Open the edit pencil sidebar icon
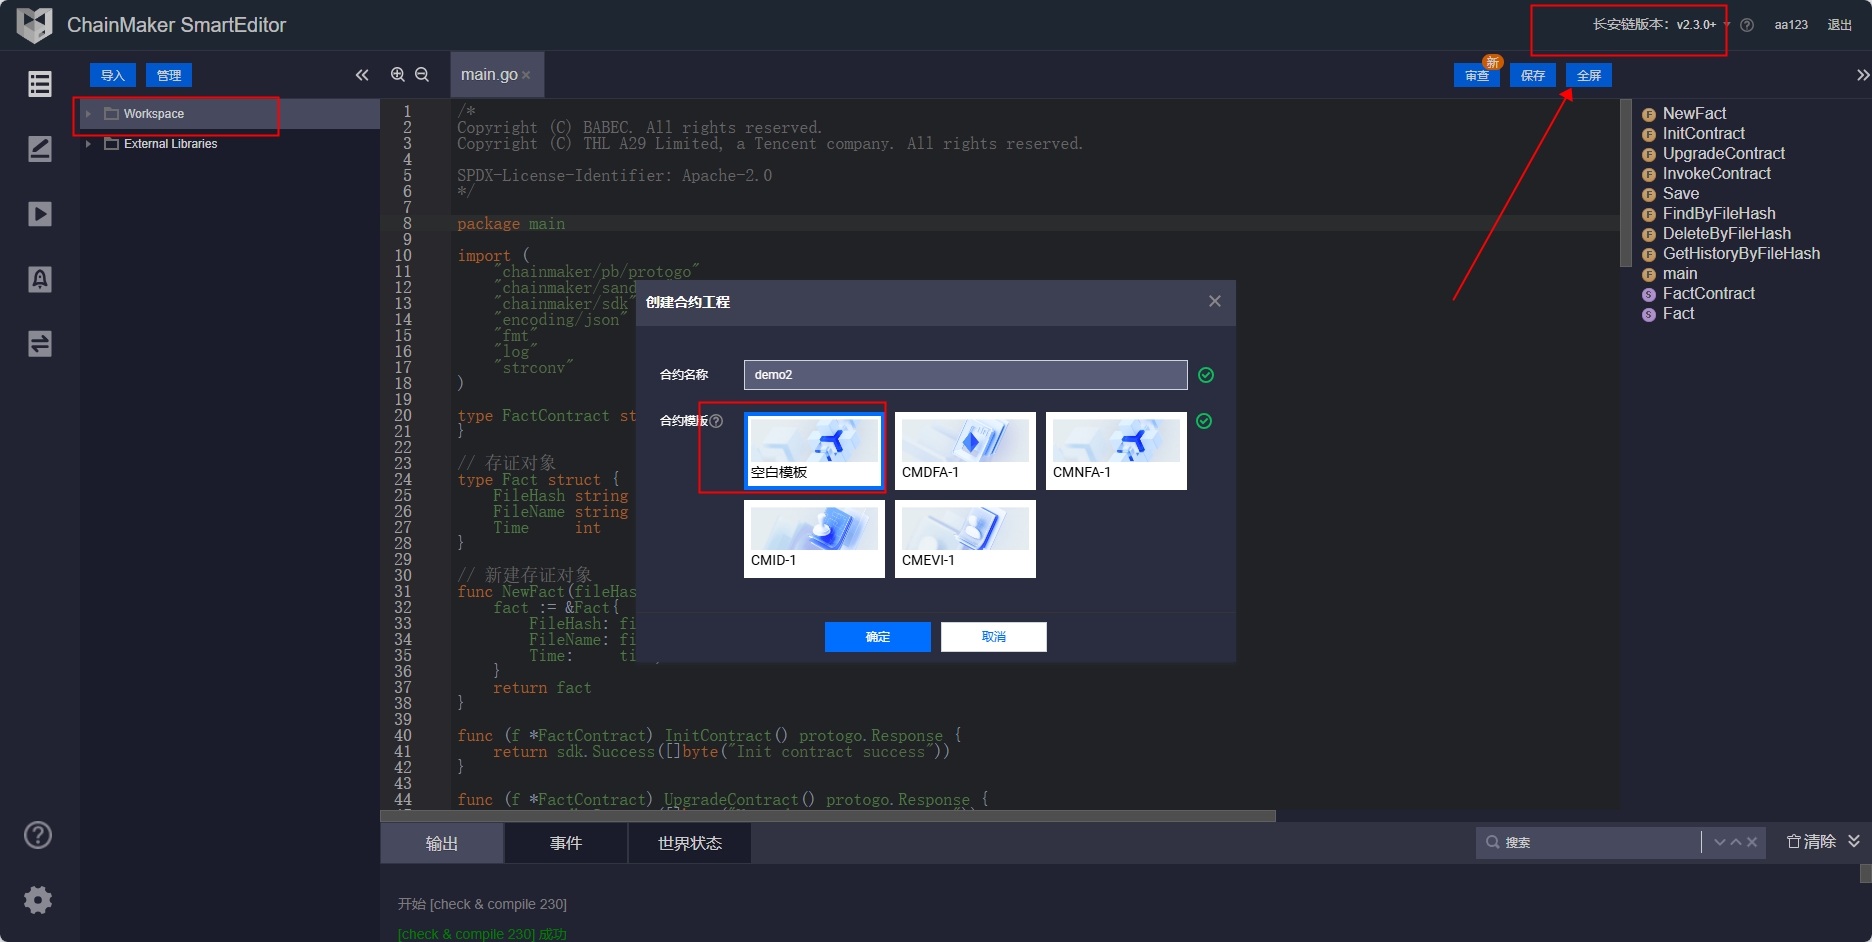This screenshot has width=1872, height=942. (x=40, y=149)
